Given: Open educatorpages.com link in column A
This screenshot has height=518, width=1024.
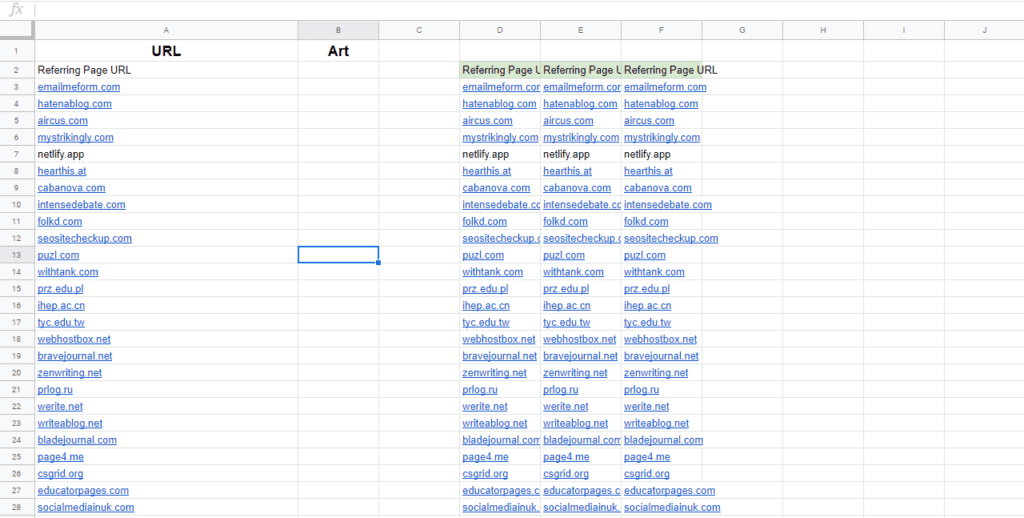Looking at the screenshot, I should [x=84, y=491].
